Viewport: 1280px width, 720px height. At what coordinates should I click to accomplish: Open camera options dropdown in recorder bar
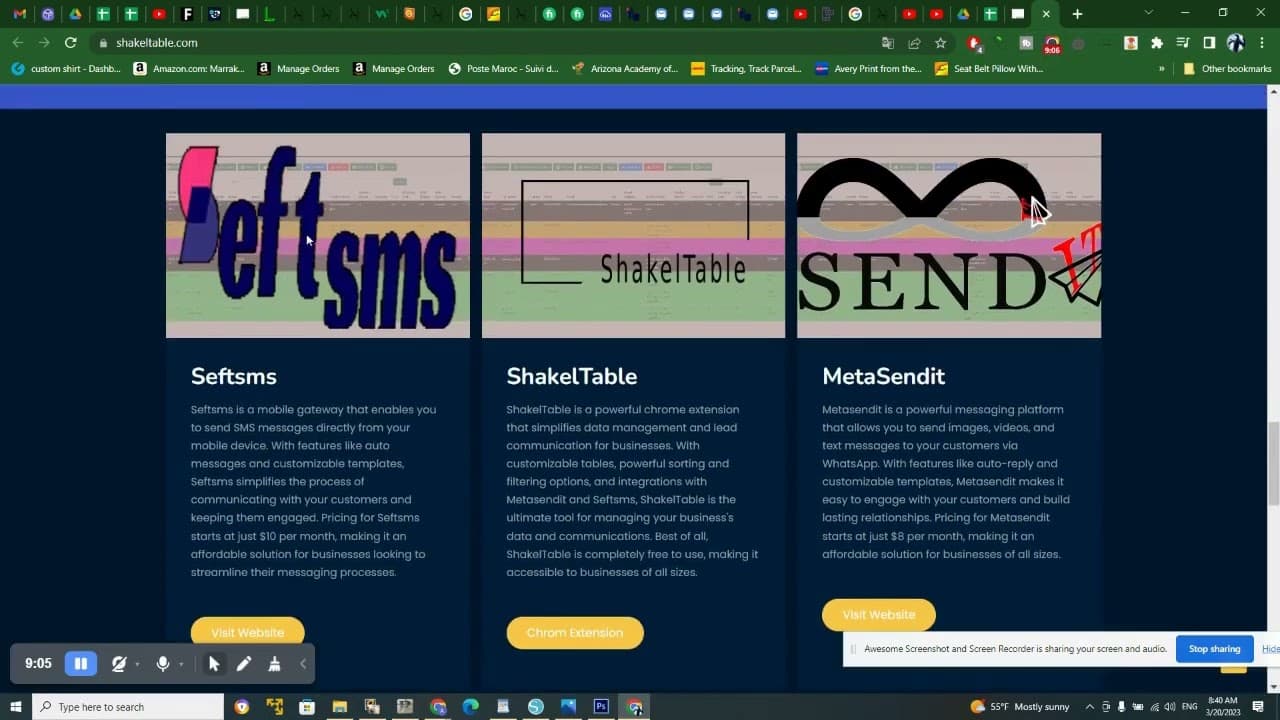point(137,664)
